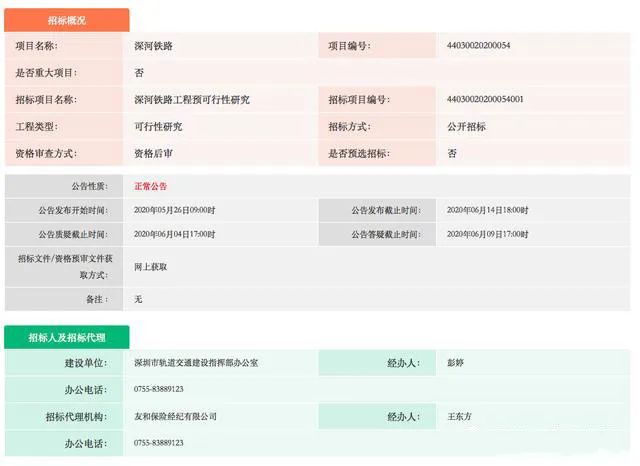Click the 备注 field value 无
Image resolution: width=640 pixels, height=466 pixels.
pyautogui.click(x=139, y=299)
